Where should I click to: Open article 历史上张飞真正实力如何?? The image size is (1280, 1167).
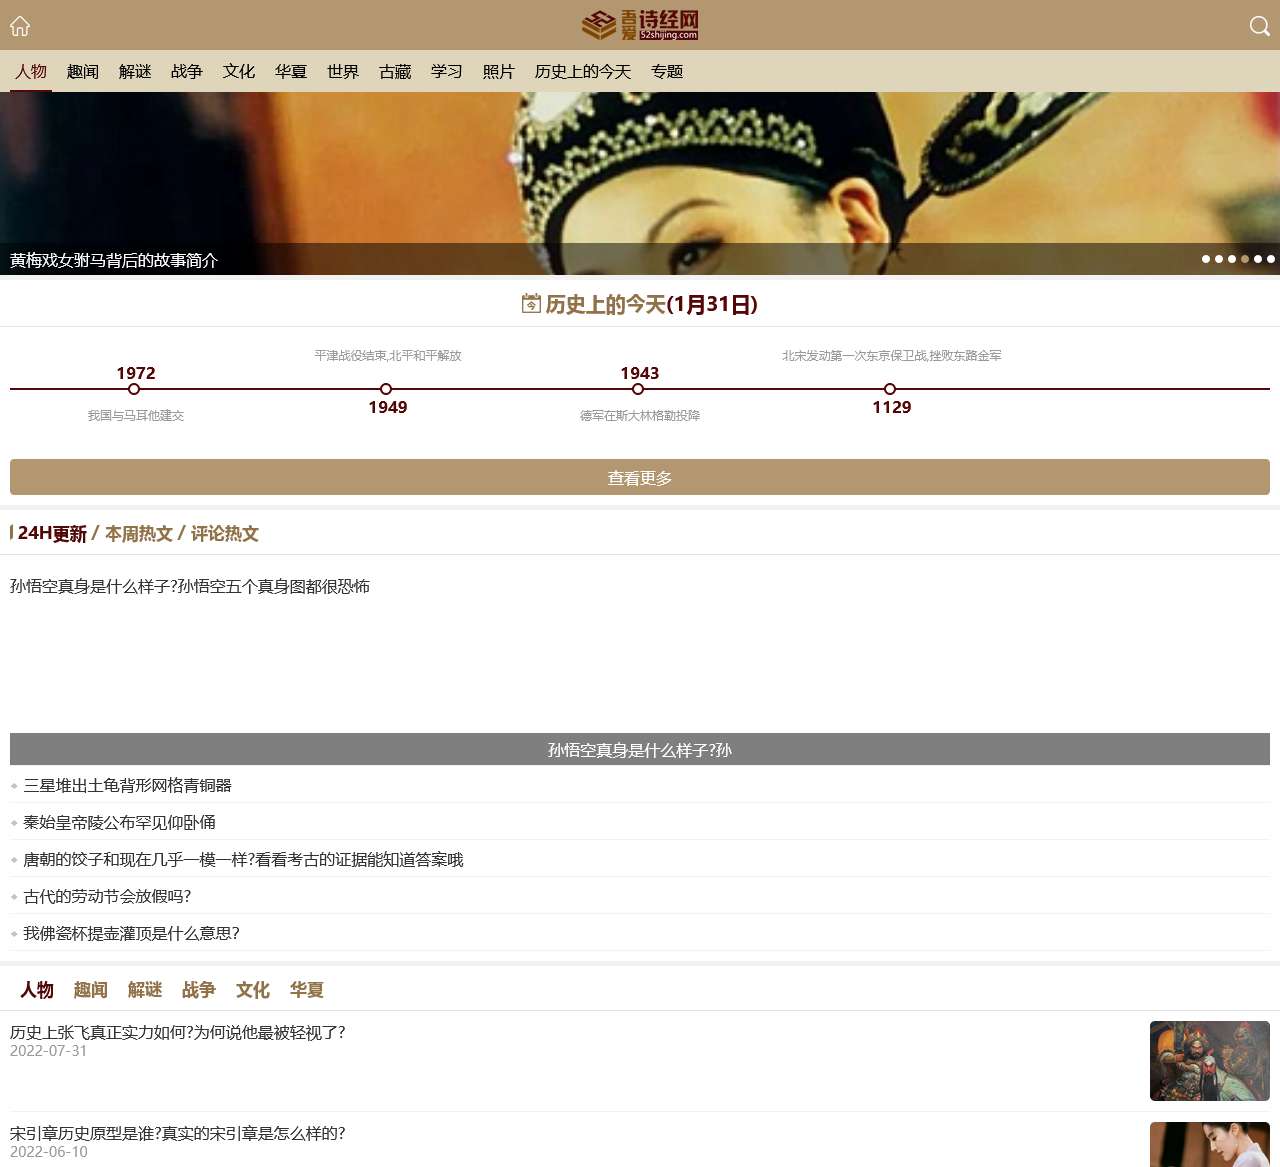point(178,1032)
